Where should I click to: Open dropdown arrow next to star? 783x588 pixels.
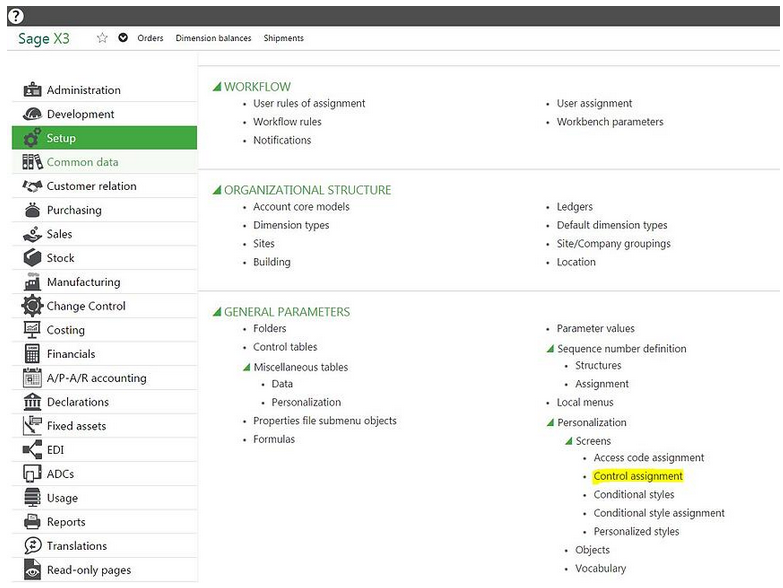pos(123,38)
